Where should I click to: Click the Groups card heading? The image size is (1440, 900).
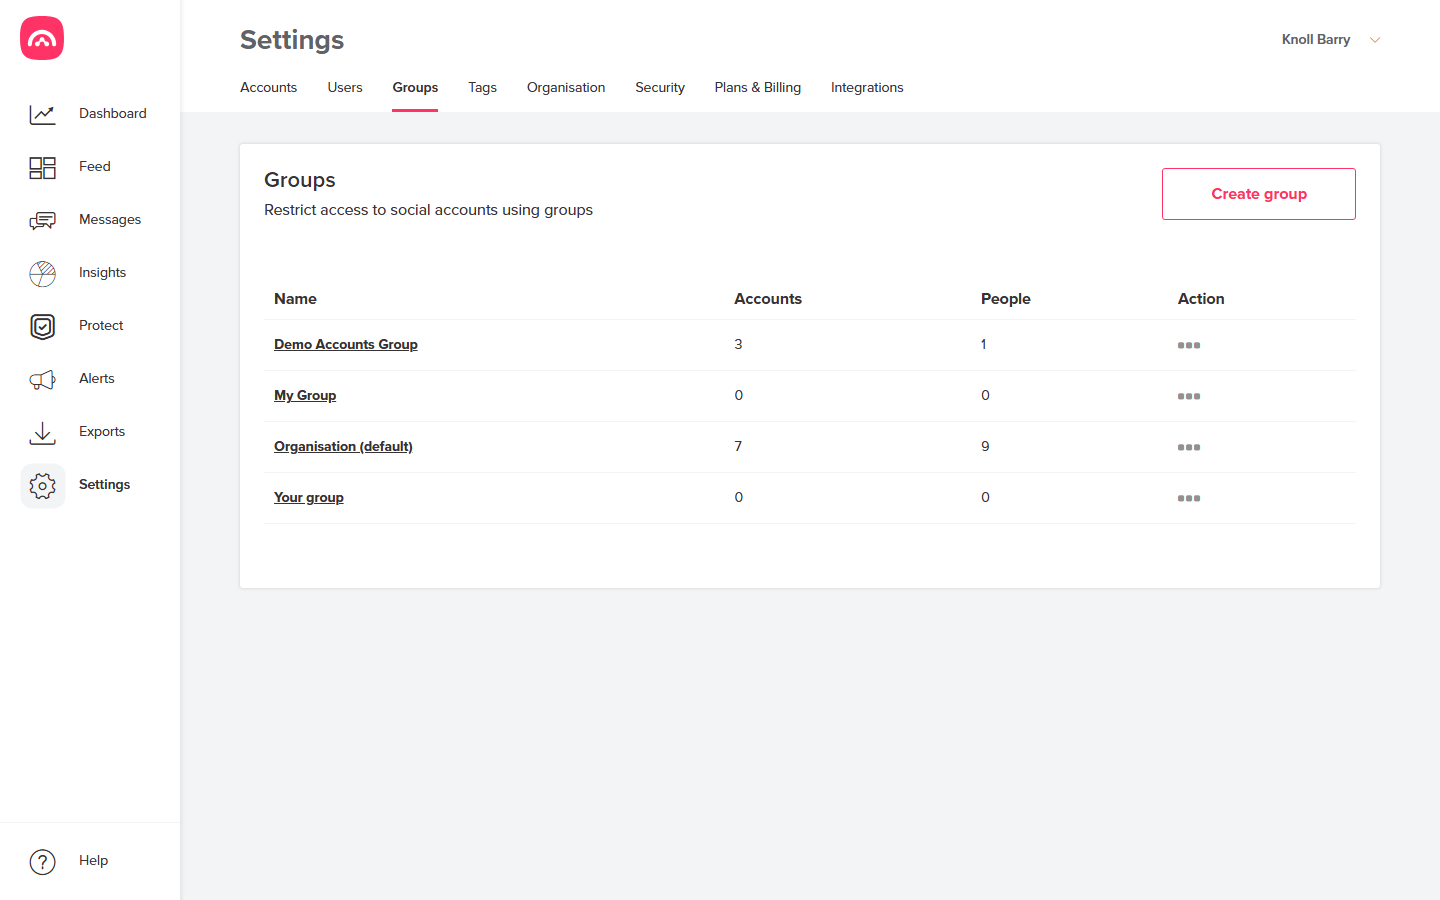click(x=300, y=180)
